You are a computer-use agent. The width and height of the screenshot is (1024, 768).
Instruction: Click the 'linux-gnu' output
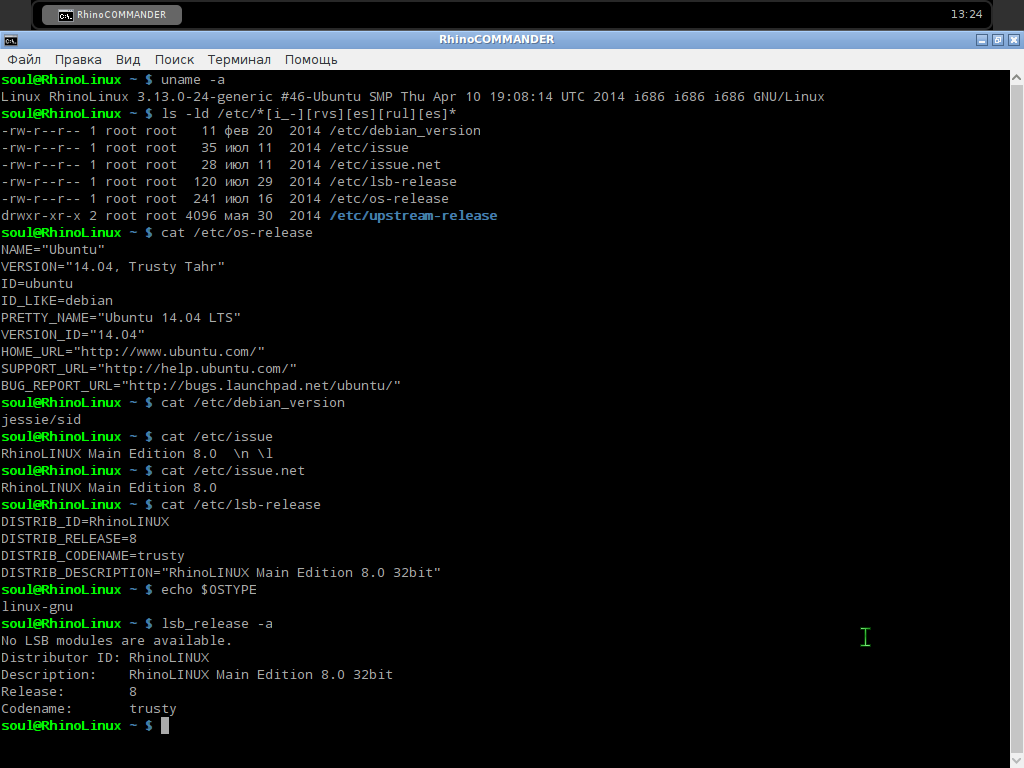pos(37,606)
